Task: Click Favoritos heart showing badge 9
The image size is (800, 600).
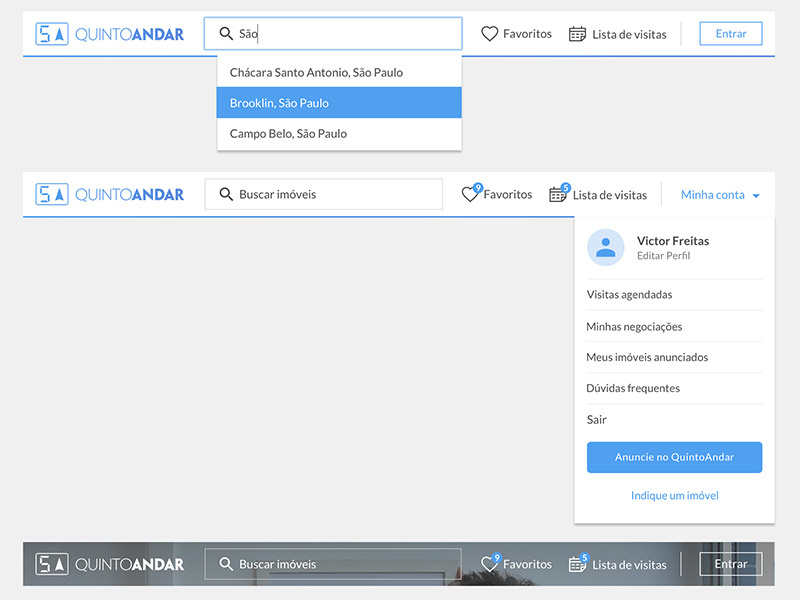Action: click(x=471, y=194)
